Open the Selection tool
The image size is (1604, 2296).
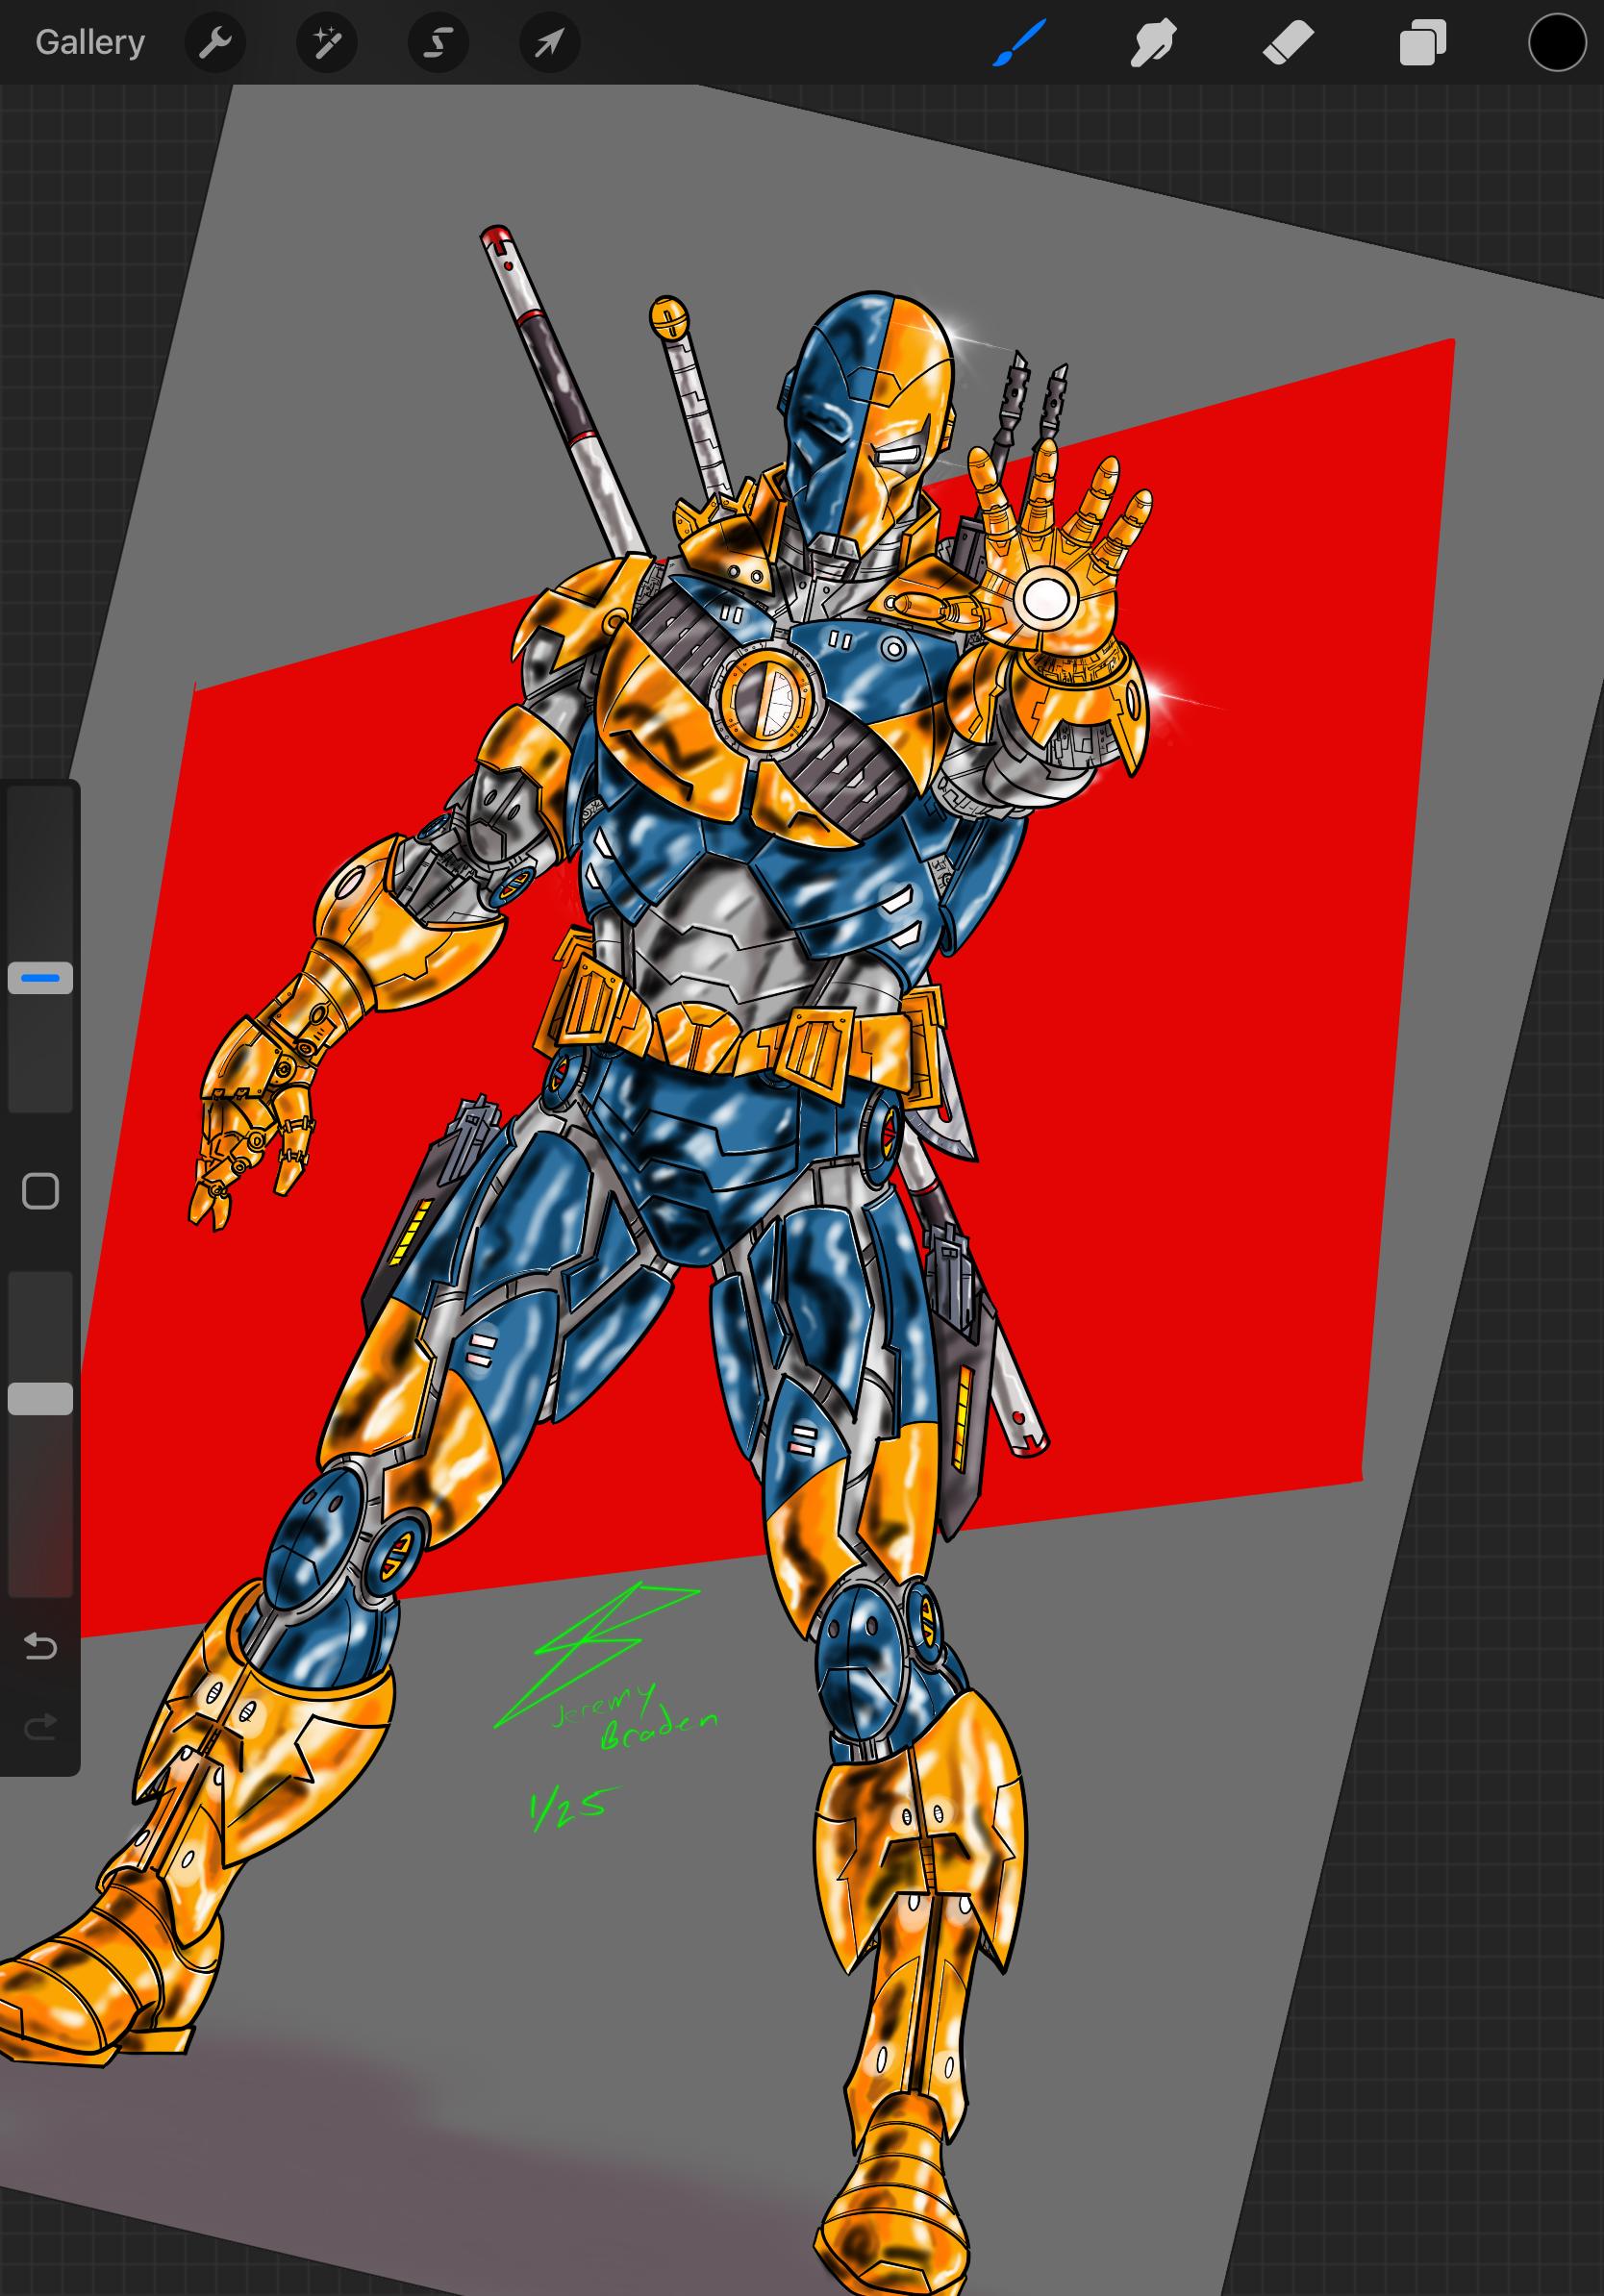point(438,43)
